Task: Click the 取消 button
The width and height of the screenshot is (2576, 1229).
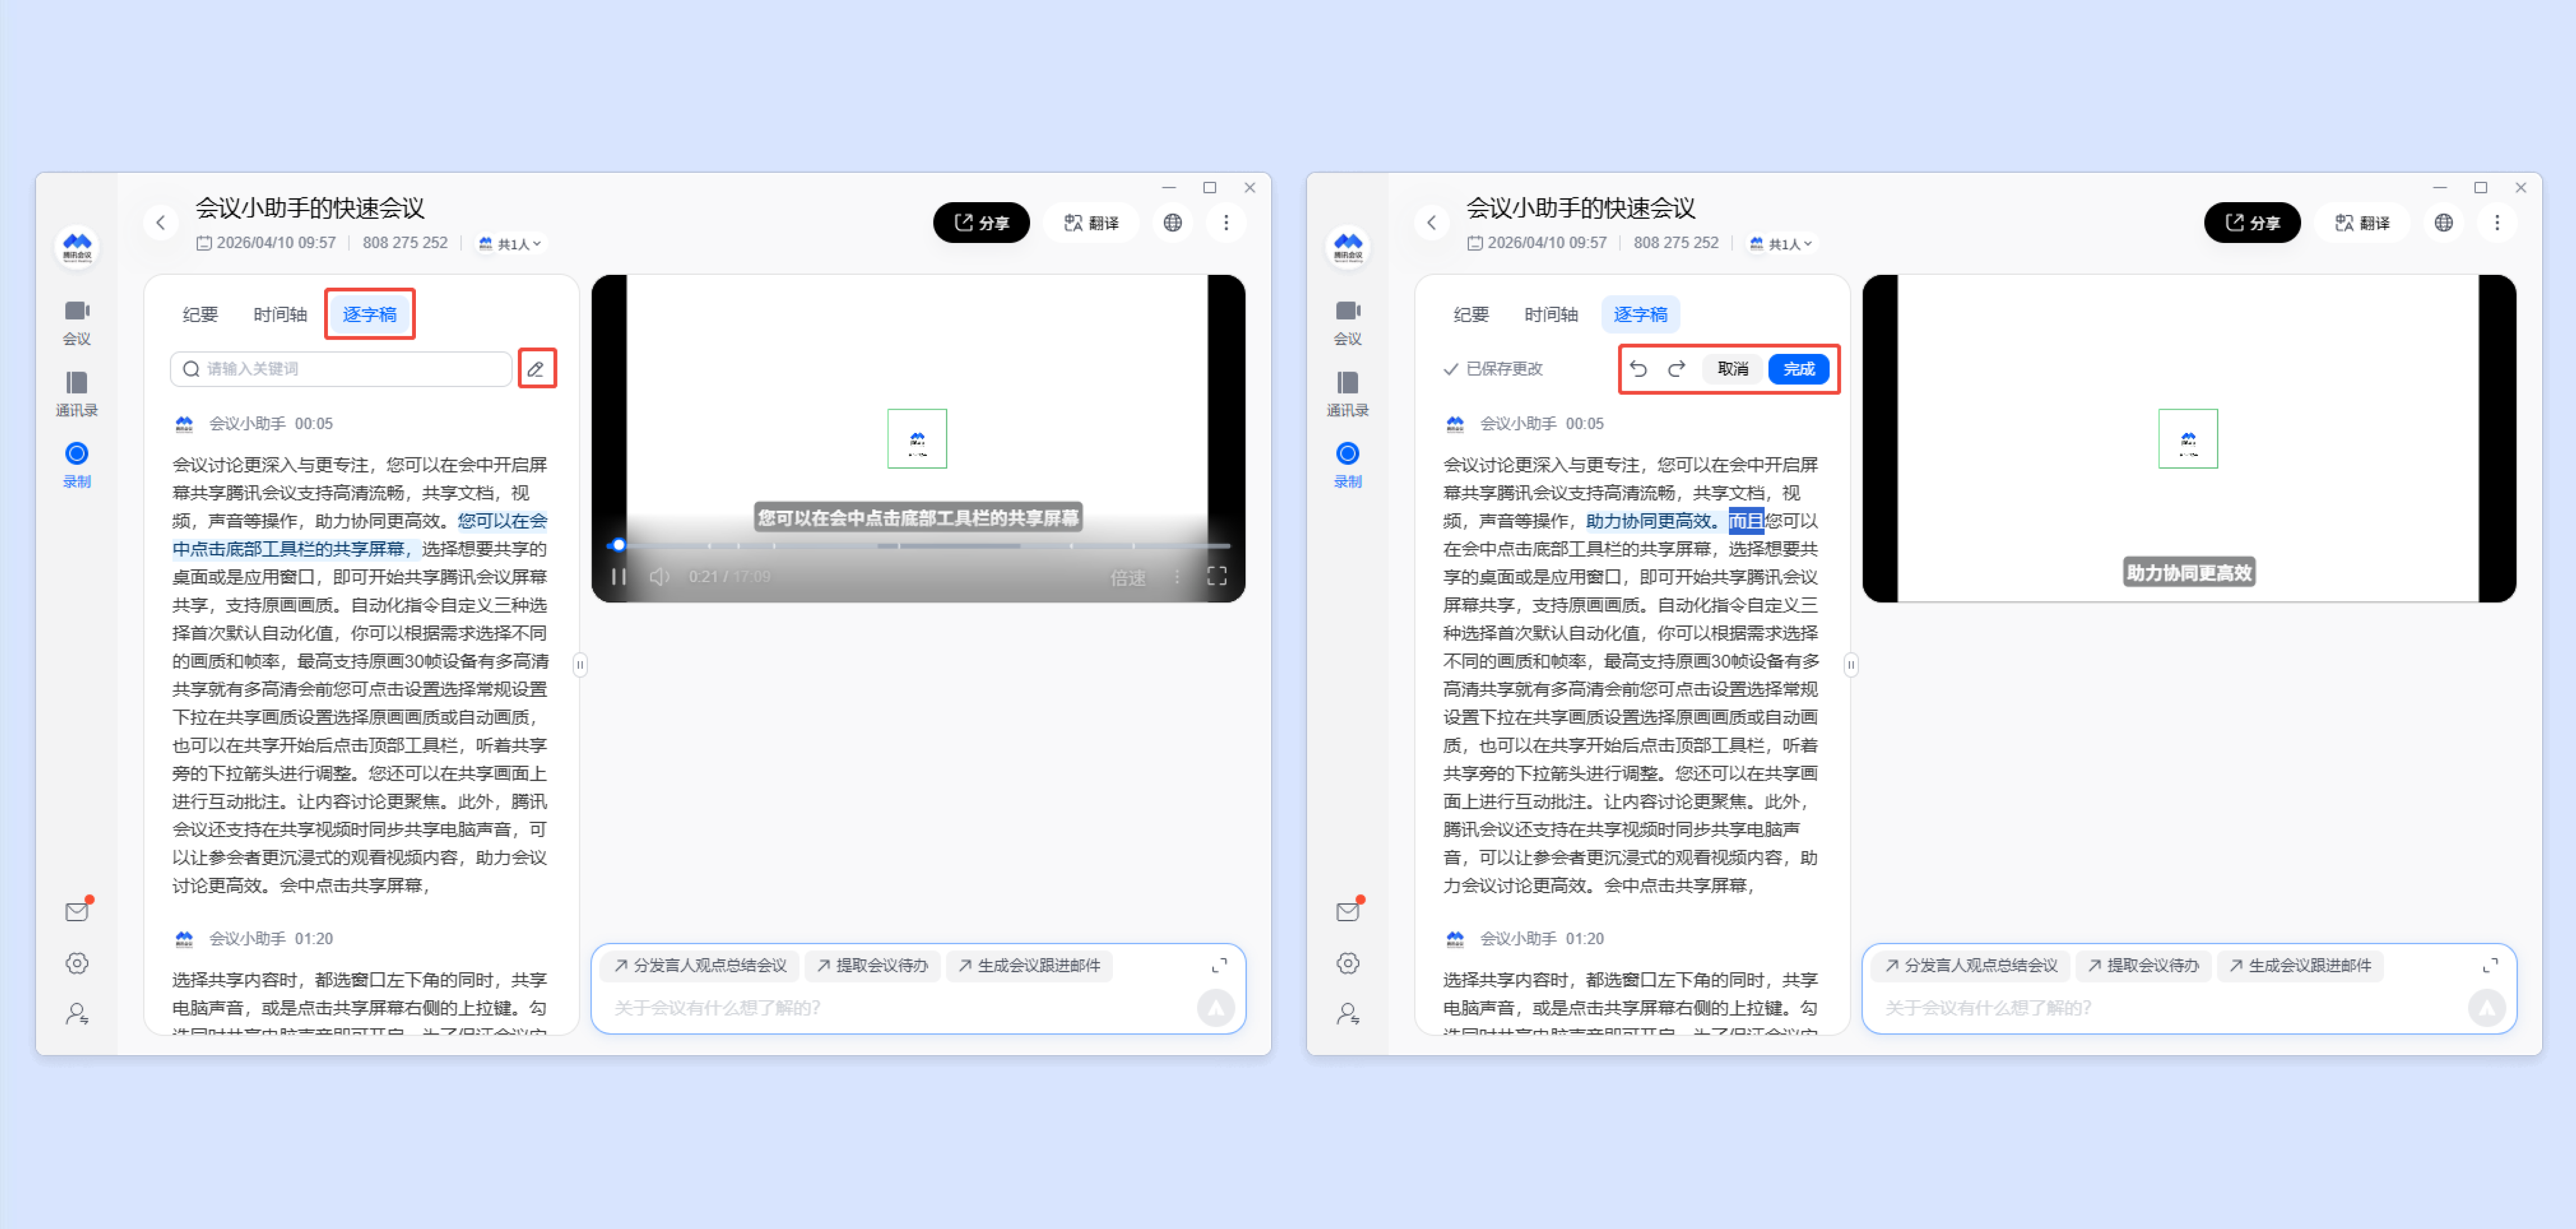Action: click(1732, 369)
